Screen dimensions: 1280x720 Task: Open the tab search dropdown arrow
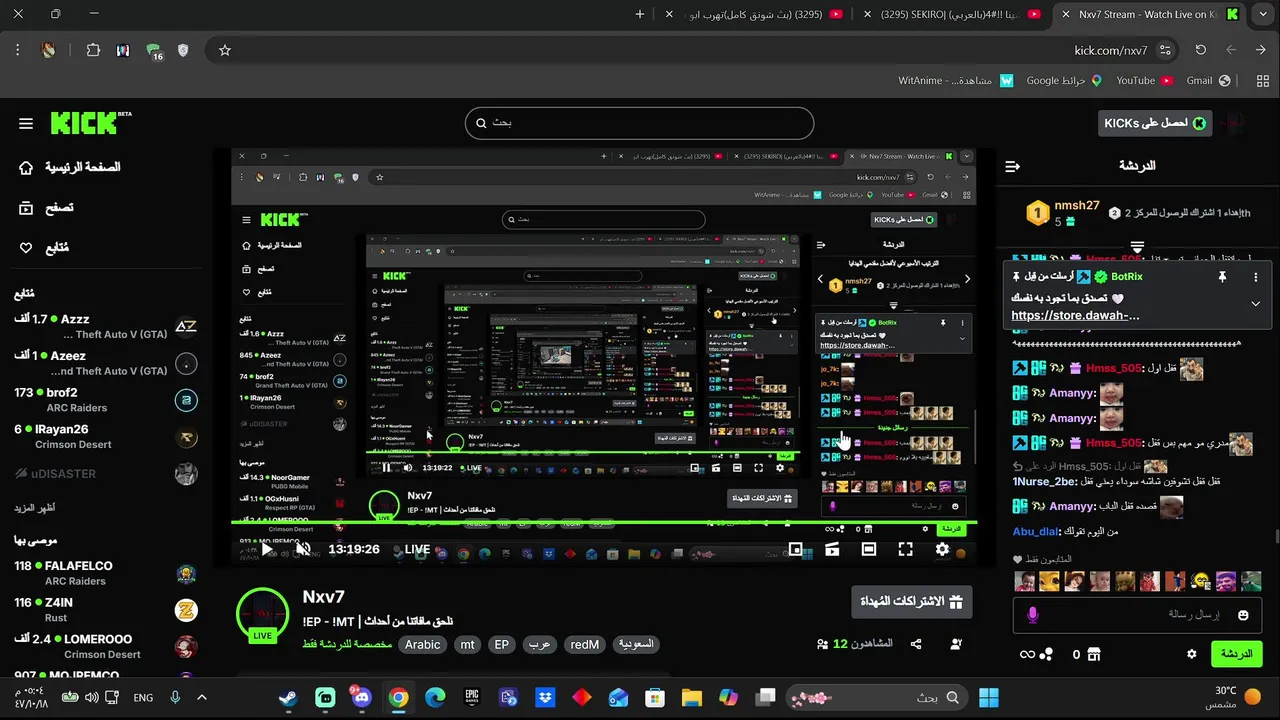pyautogui.click(x=1265, y=14)
